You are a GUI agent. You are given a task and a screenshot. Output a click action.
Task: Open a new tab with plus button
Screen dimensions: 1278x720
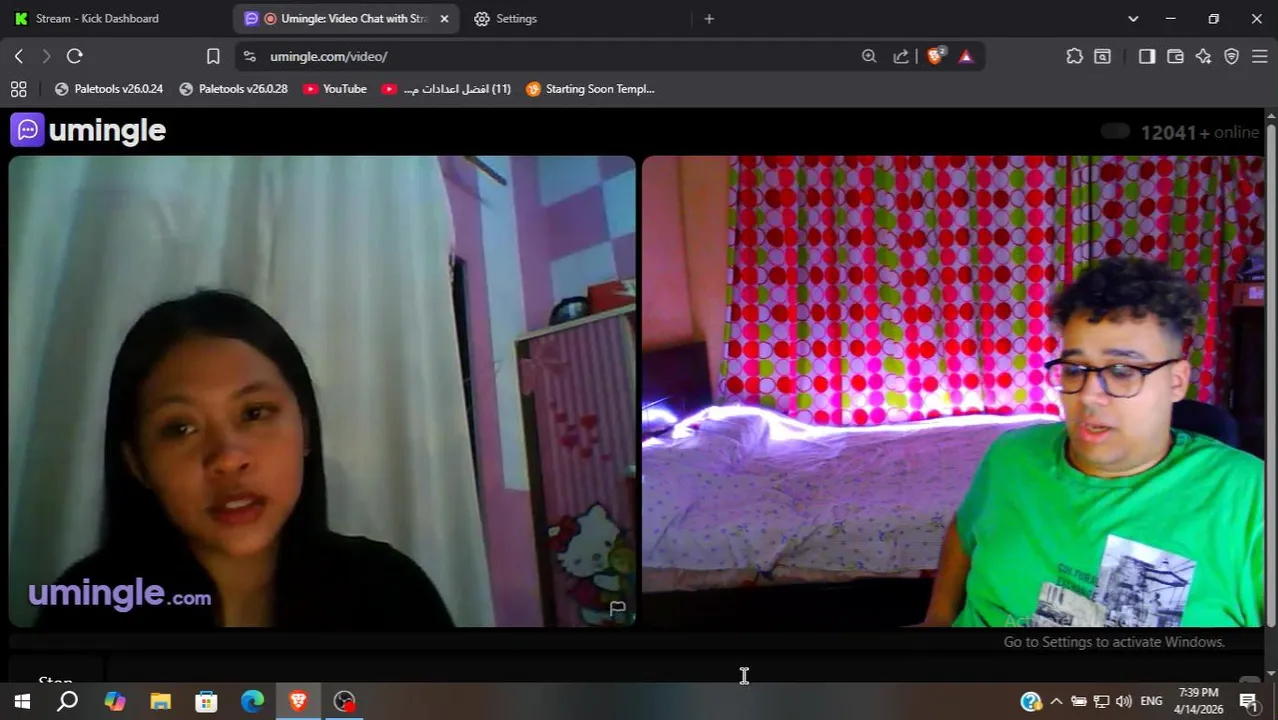point(709,19)
